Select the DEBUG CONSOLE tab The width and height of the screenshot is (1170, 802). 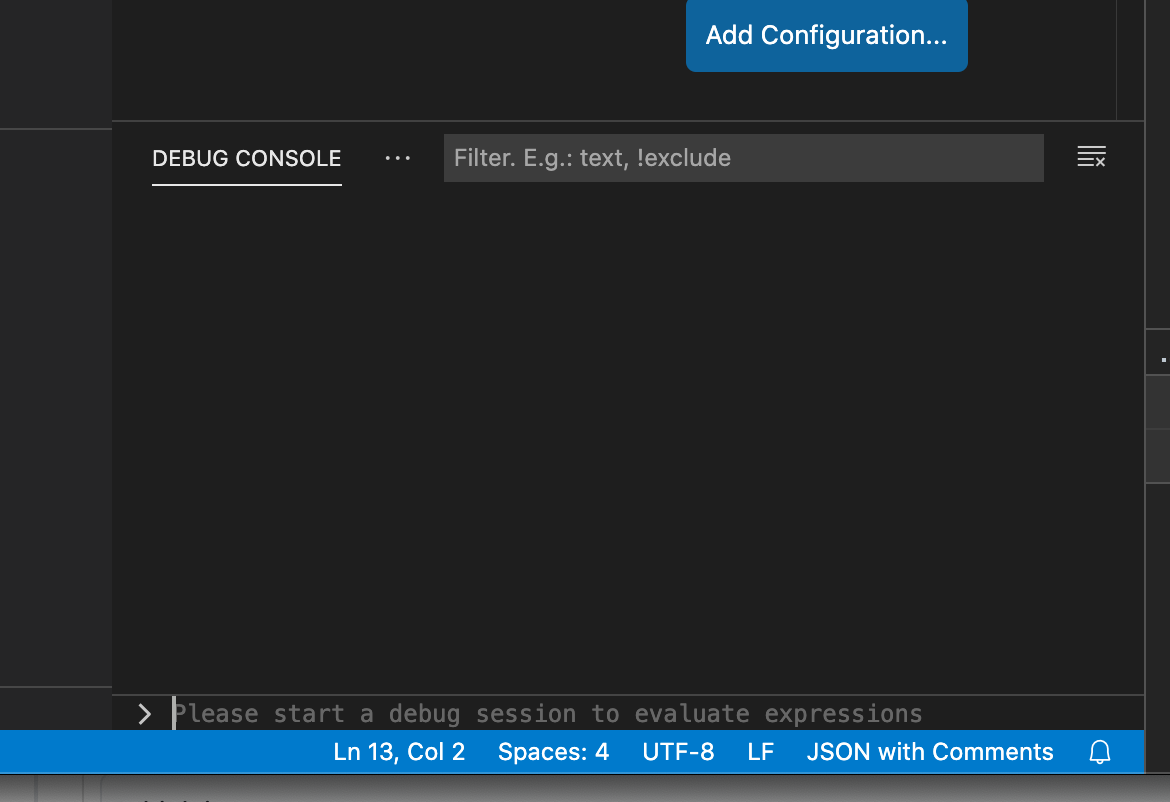point(246,158)
